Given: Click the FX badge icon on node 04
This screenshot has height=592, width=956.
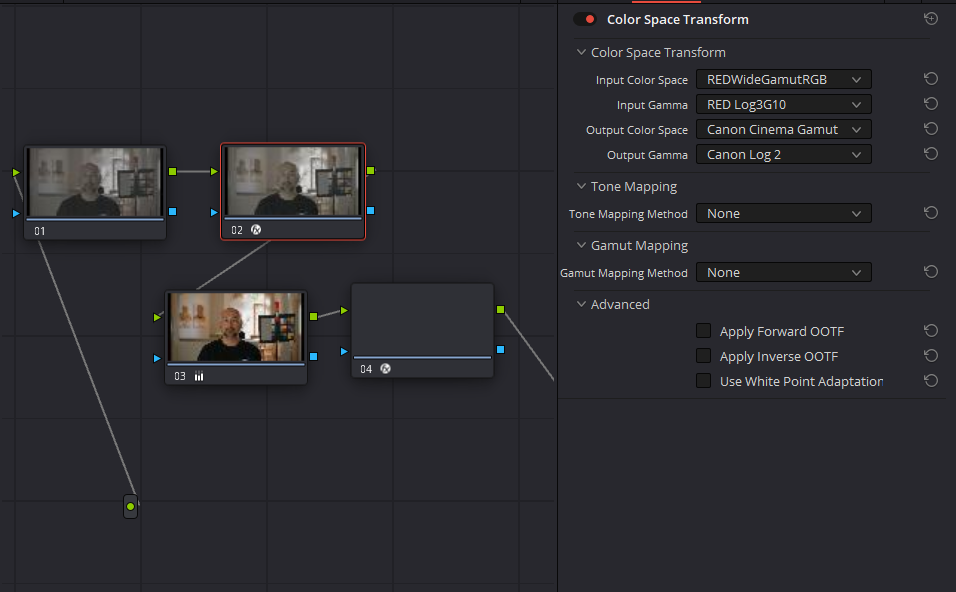Looking at the screenshot, I should pos(385,368).
